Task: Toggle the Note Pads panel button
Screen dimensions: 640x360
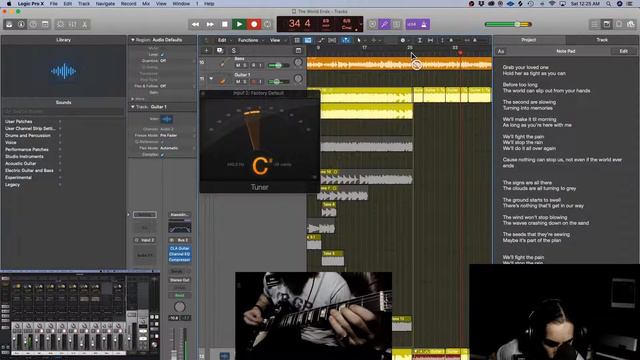Action: point(607,24)
